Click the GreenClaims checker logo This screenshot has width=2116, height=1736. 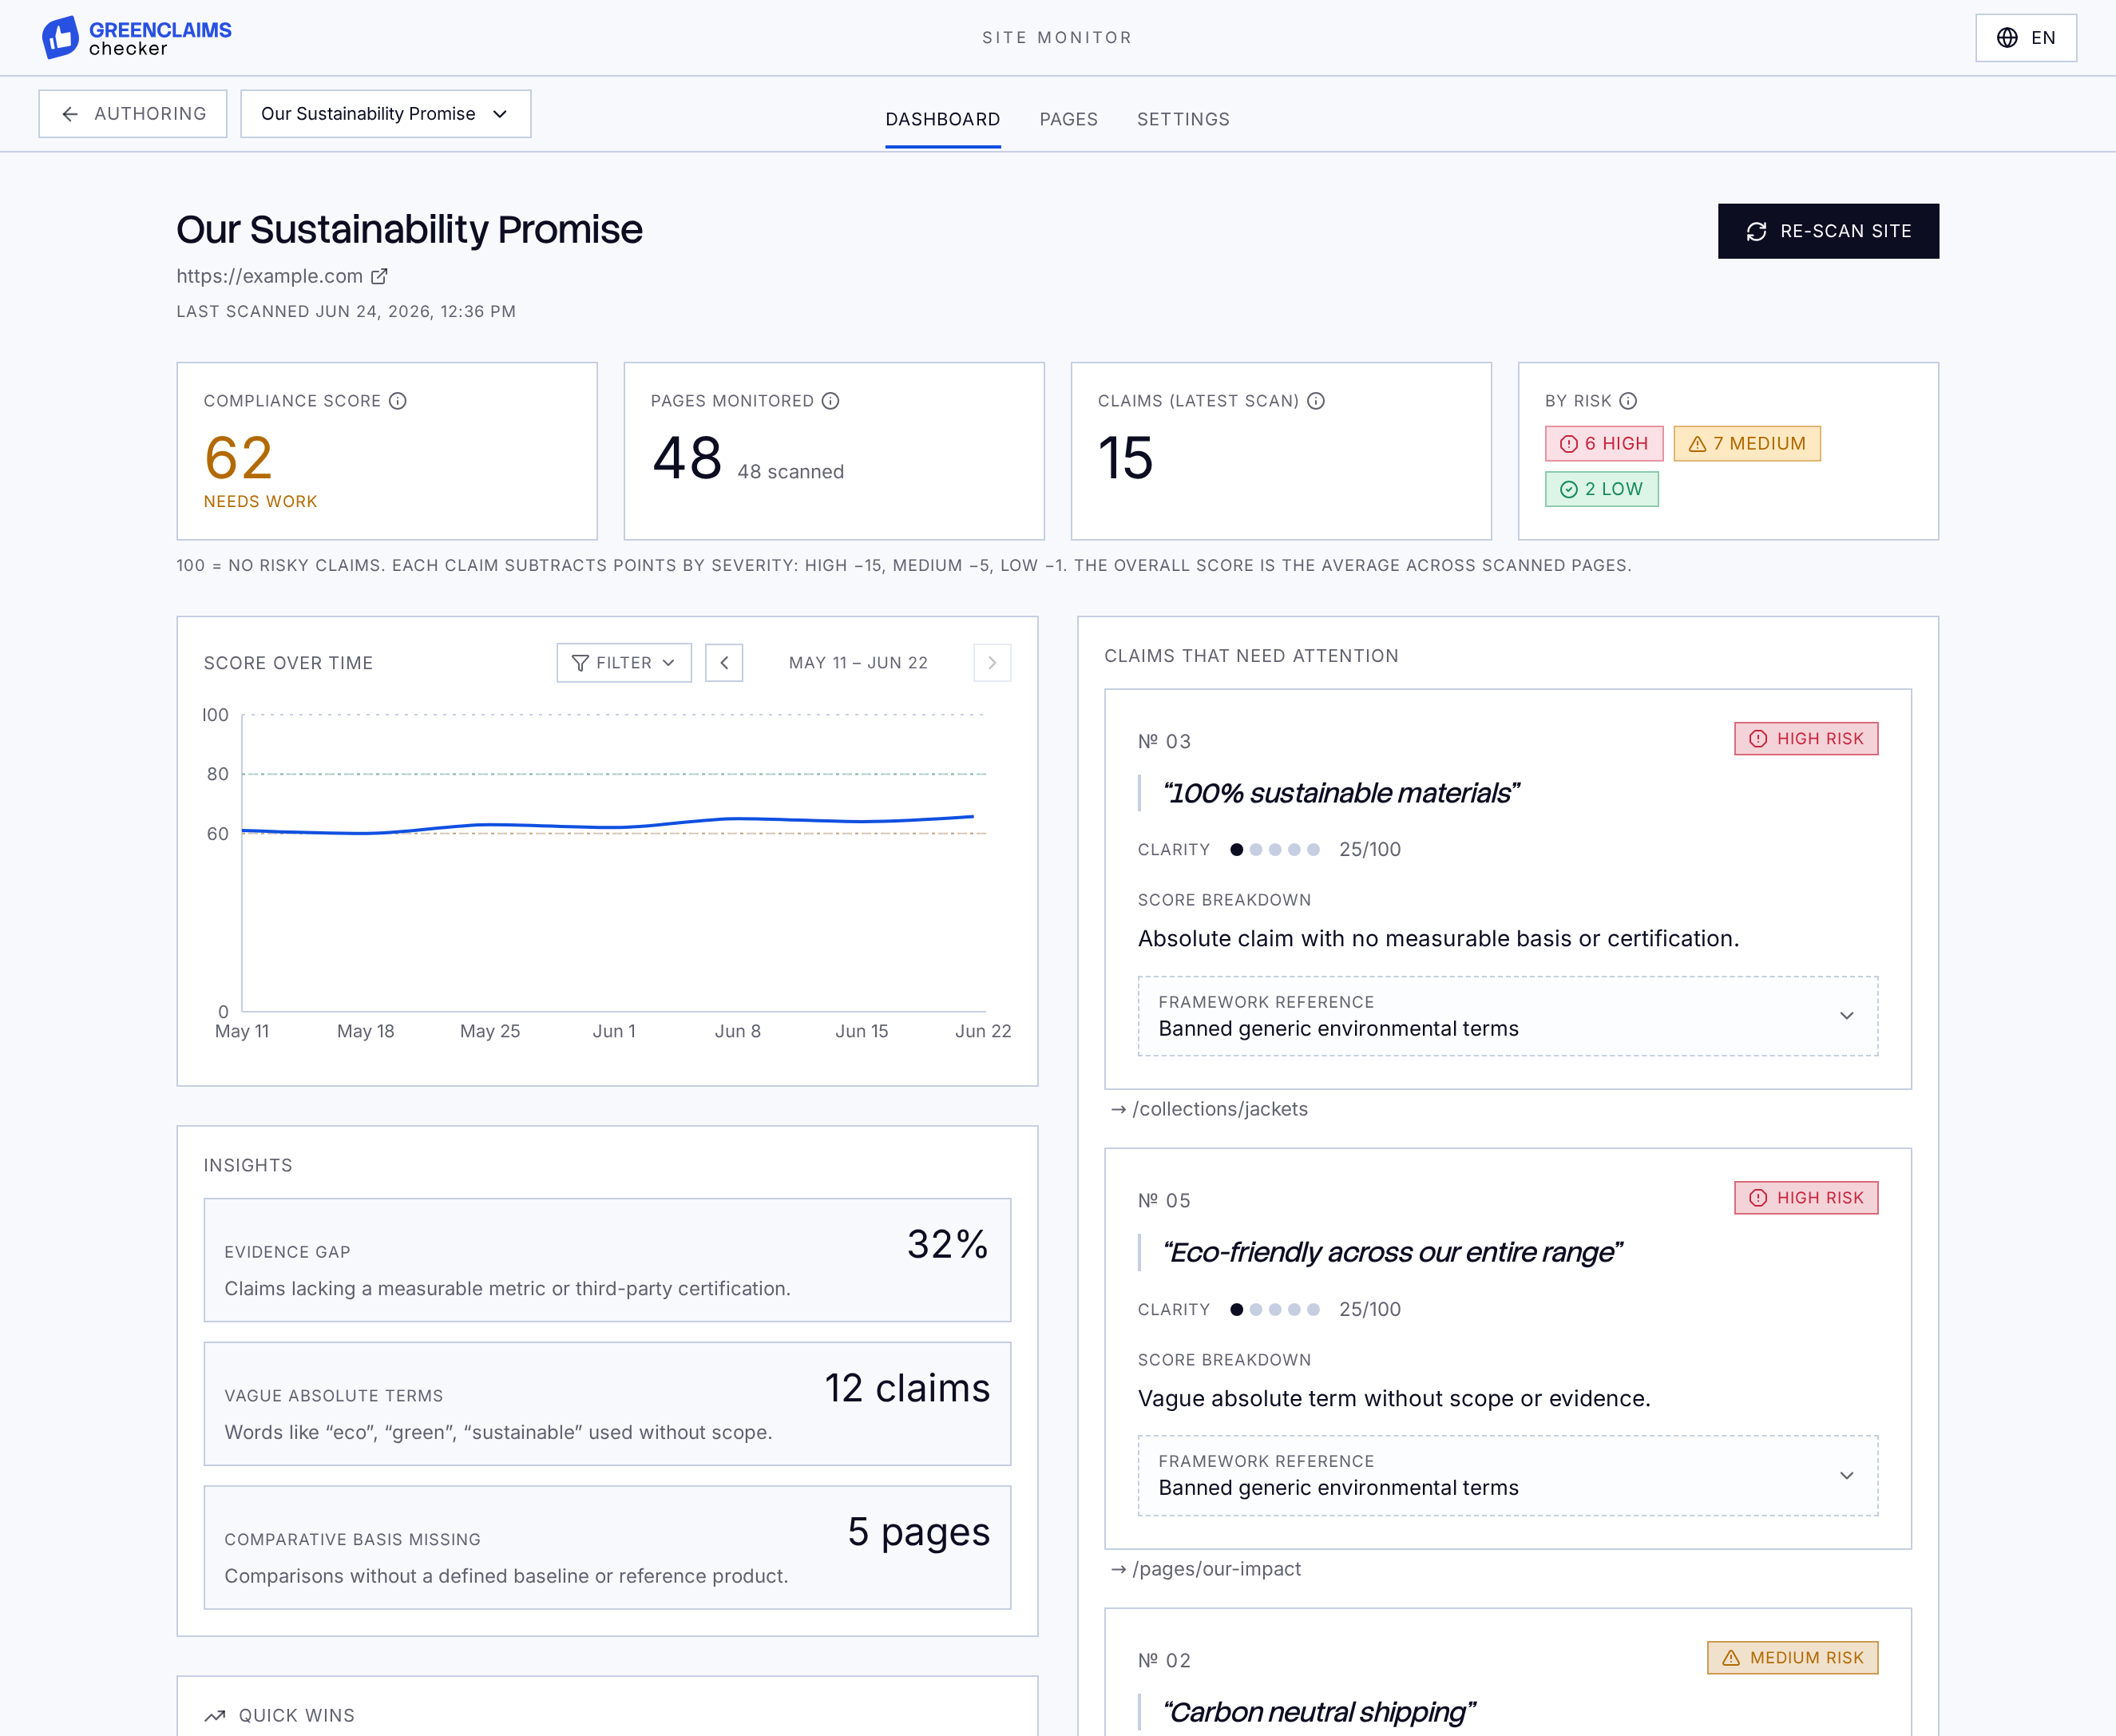pyautogui.click(x=137, y=38)
